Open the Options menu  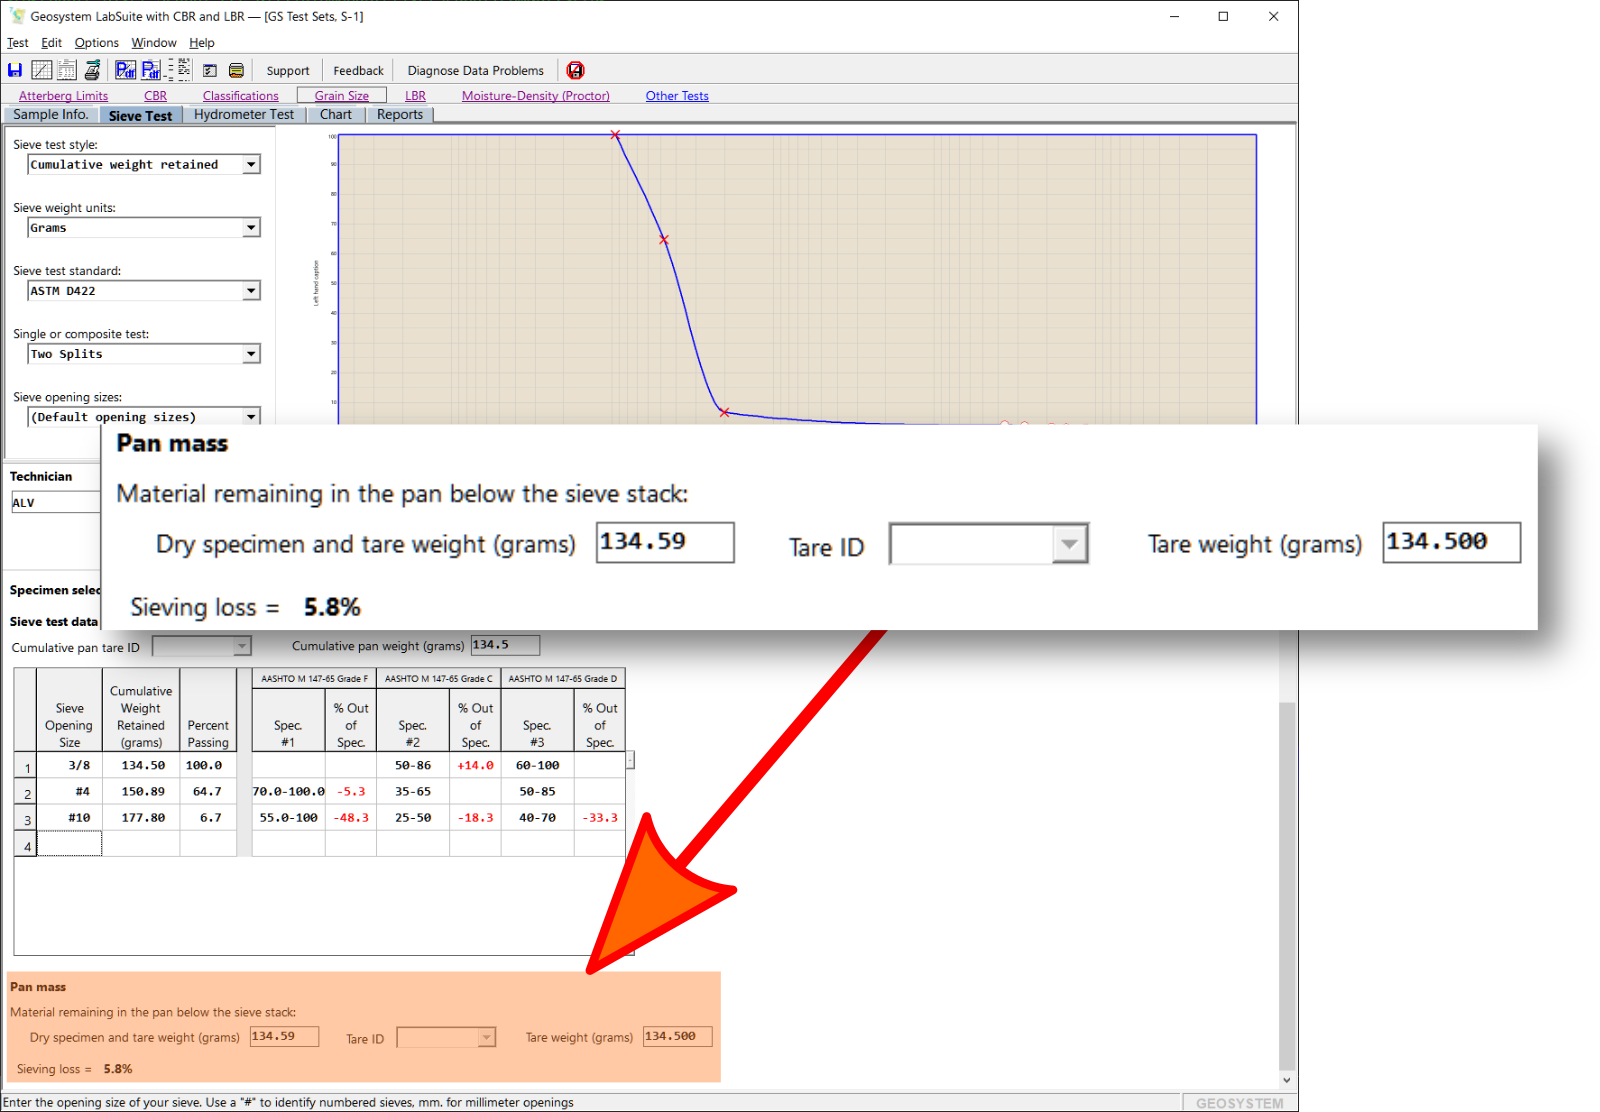96,43
